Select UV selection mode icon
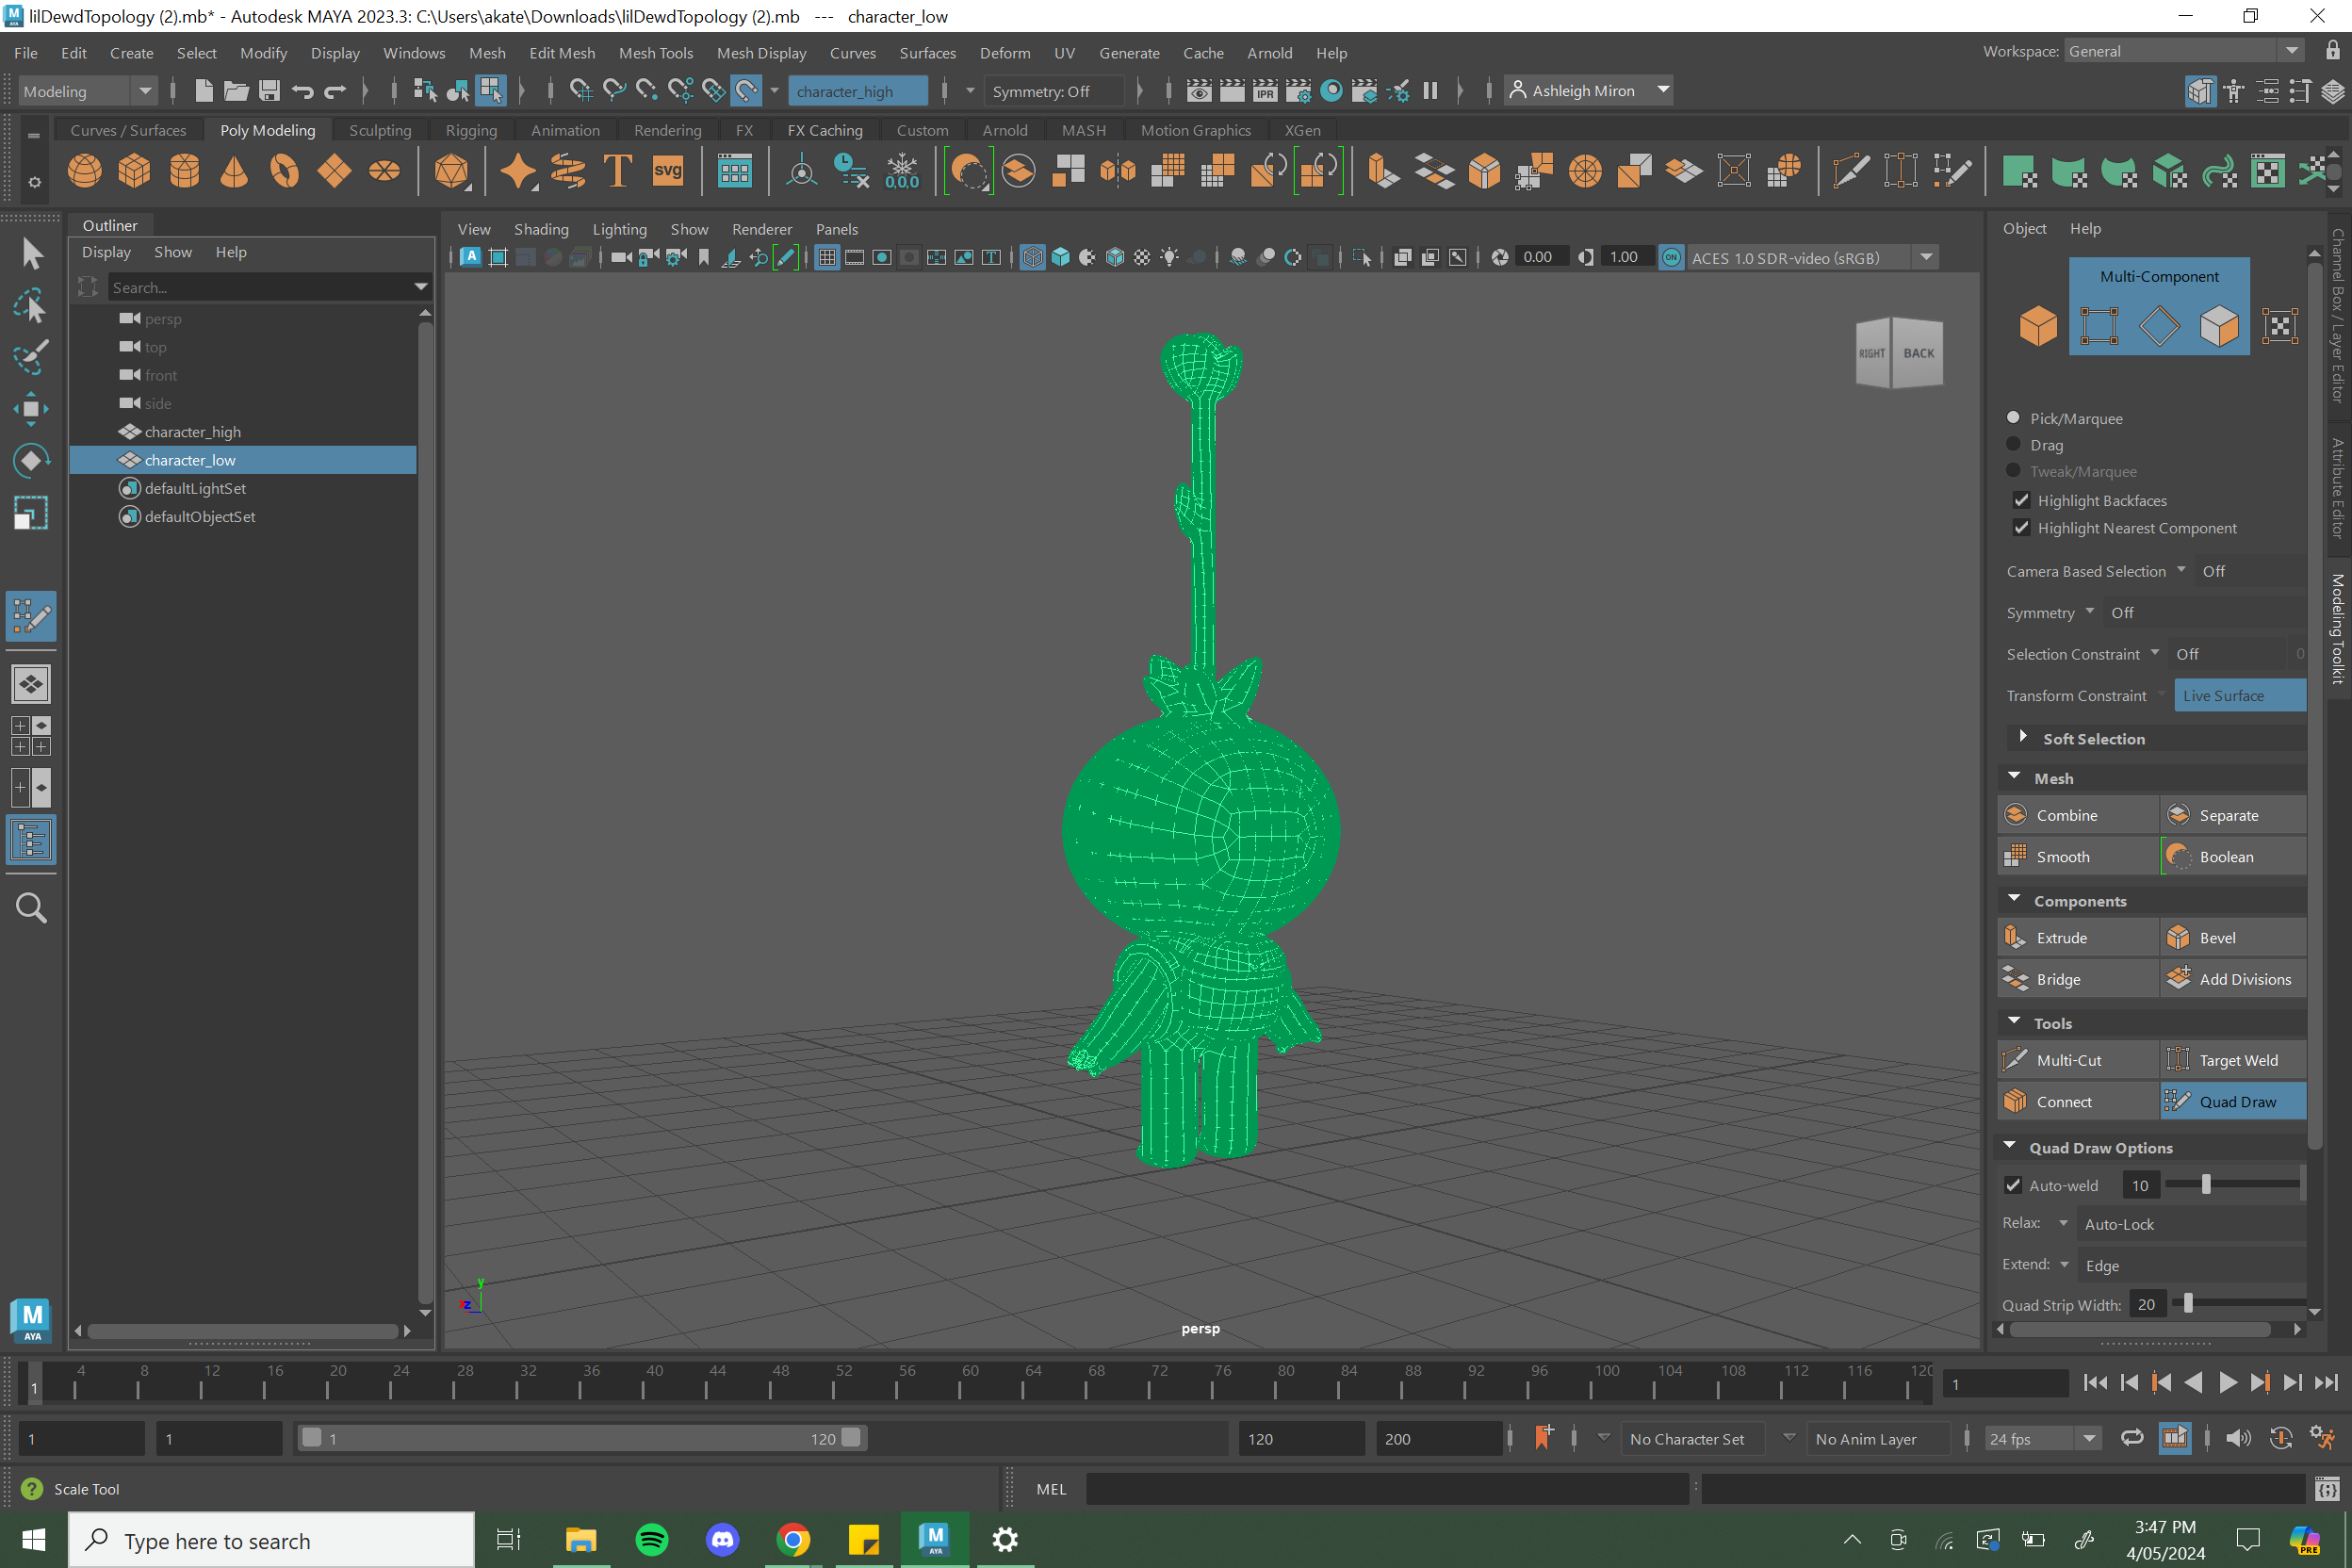Viewport: 2352px width, 1568px height. coord(2280,326)
